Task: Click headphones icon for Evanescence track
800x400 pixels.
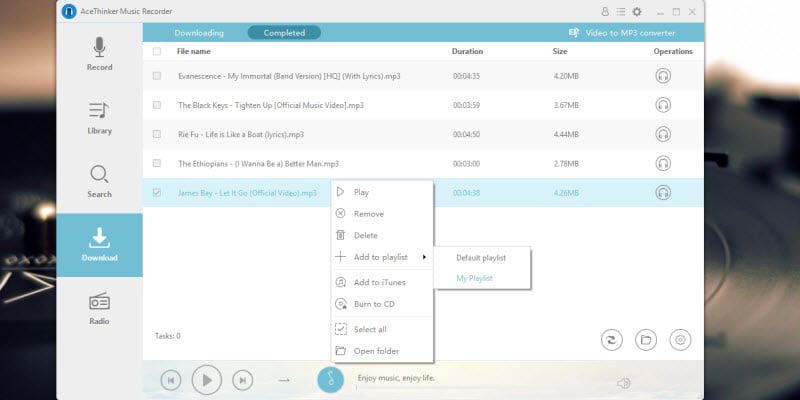Action: (663, 76)
